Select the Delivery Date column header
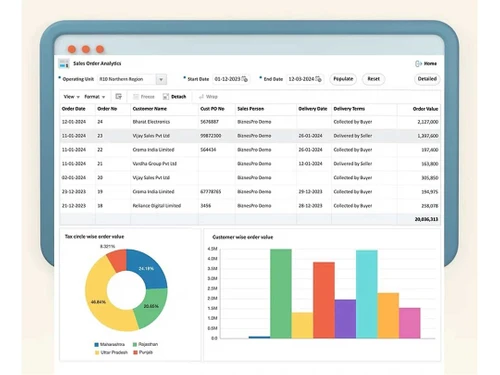The width and height of the screenshot is (500, 375). (313, 109)
